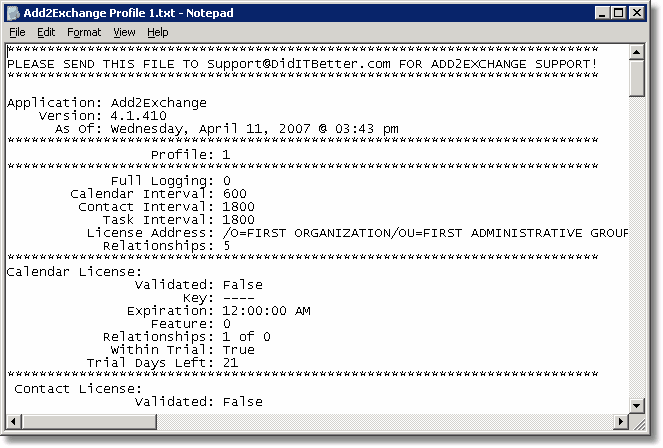Click the Notepad icon in title bar

point(14,13)
